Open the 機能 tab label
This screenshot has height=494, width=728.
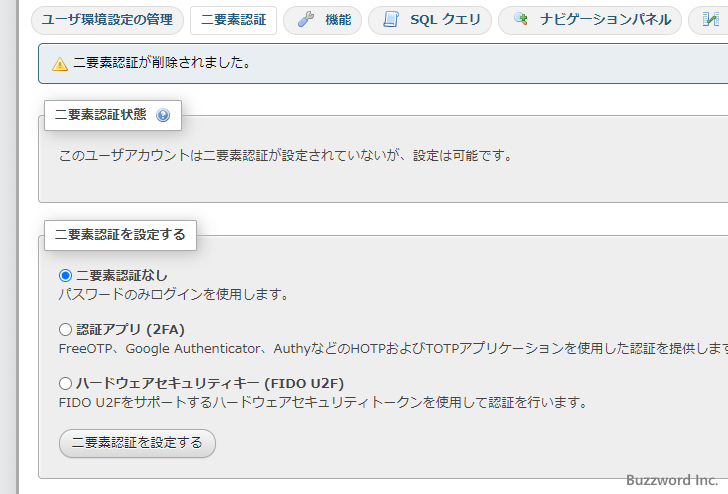[x=338, y=20]
